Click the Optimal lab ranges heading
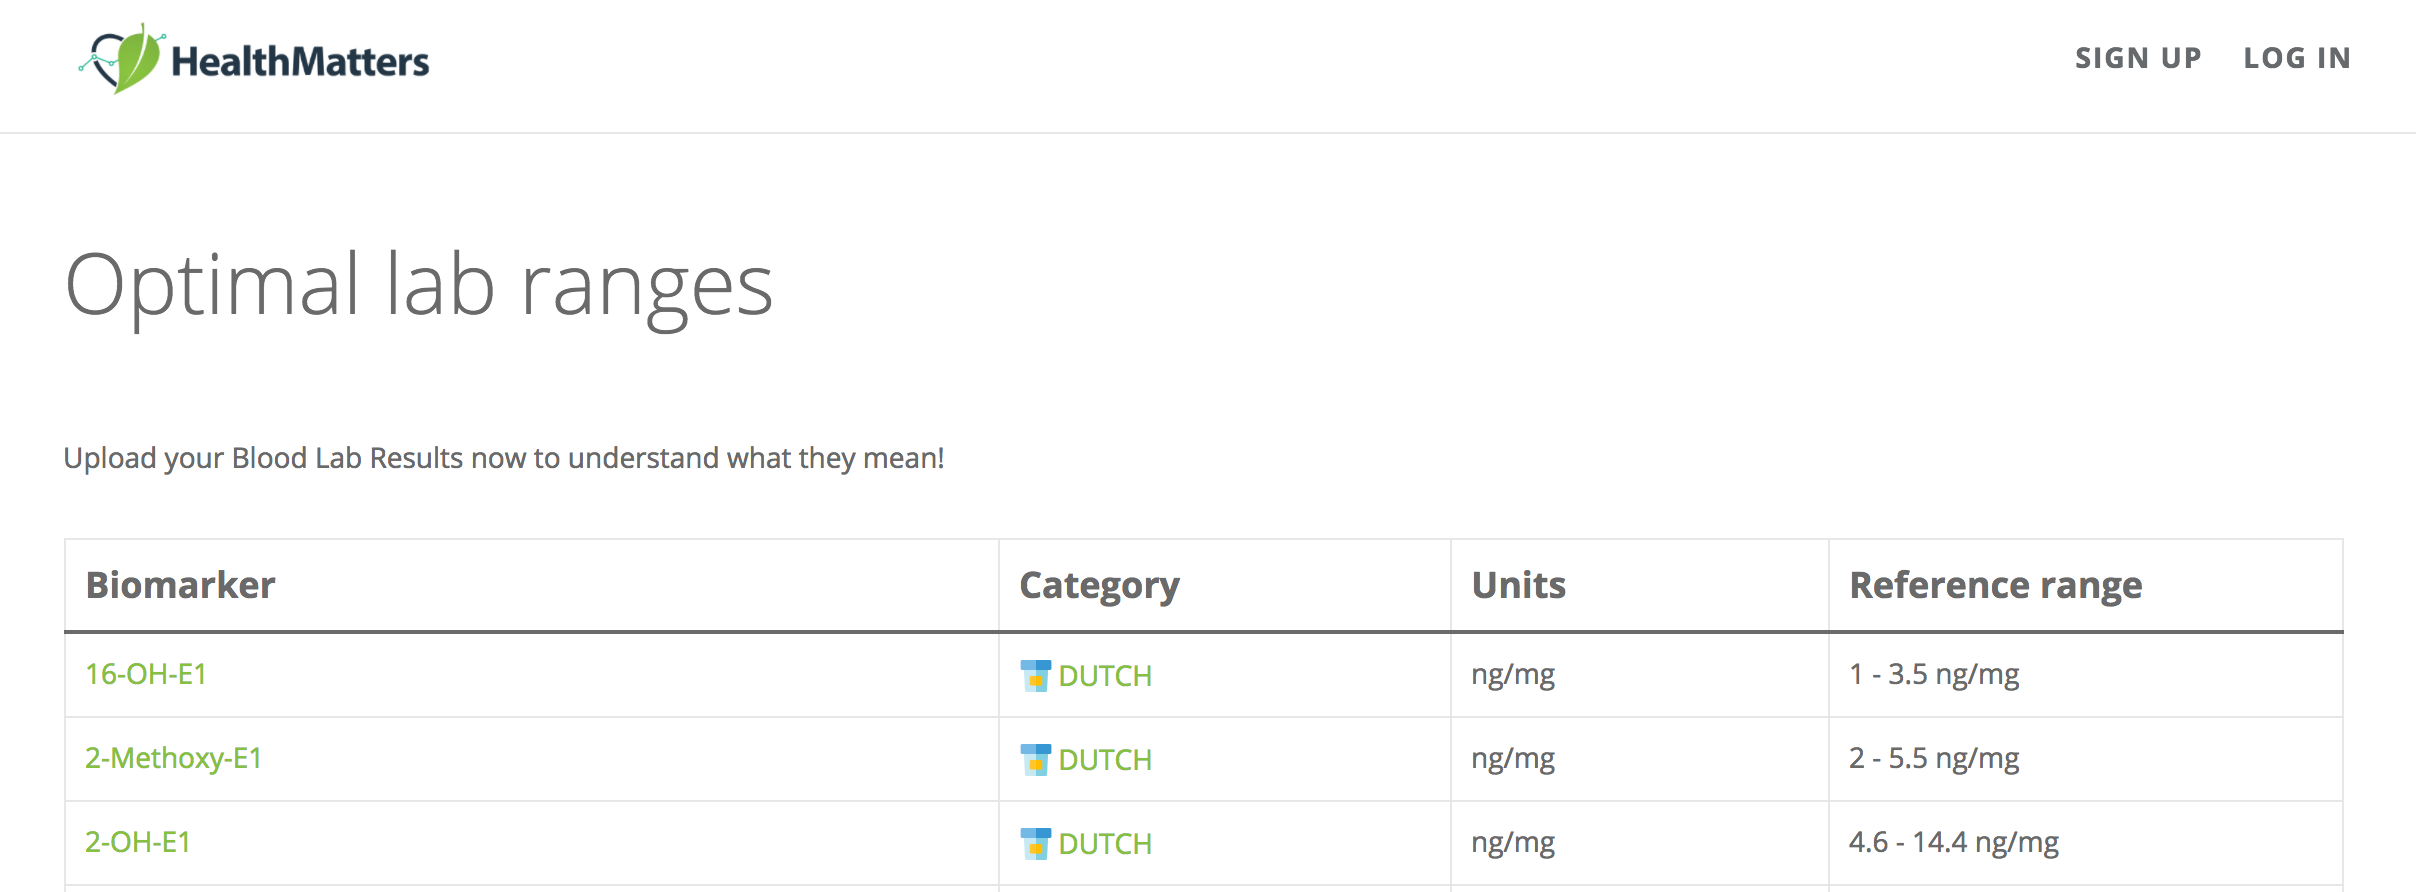This screenshot has height=892, width=2416. (x=419, y=285)
